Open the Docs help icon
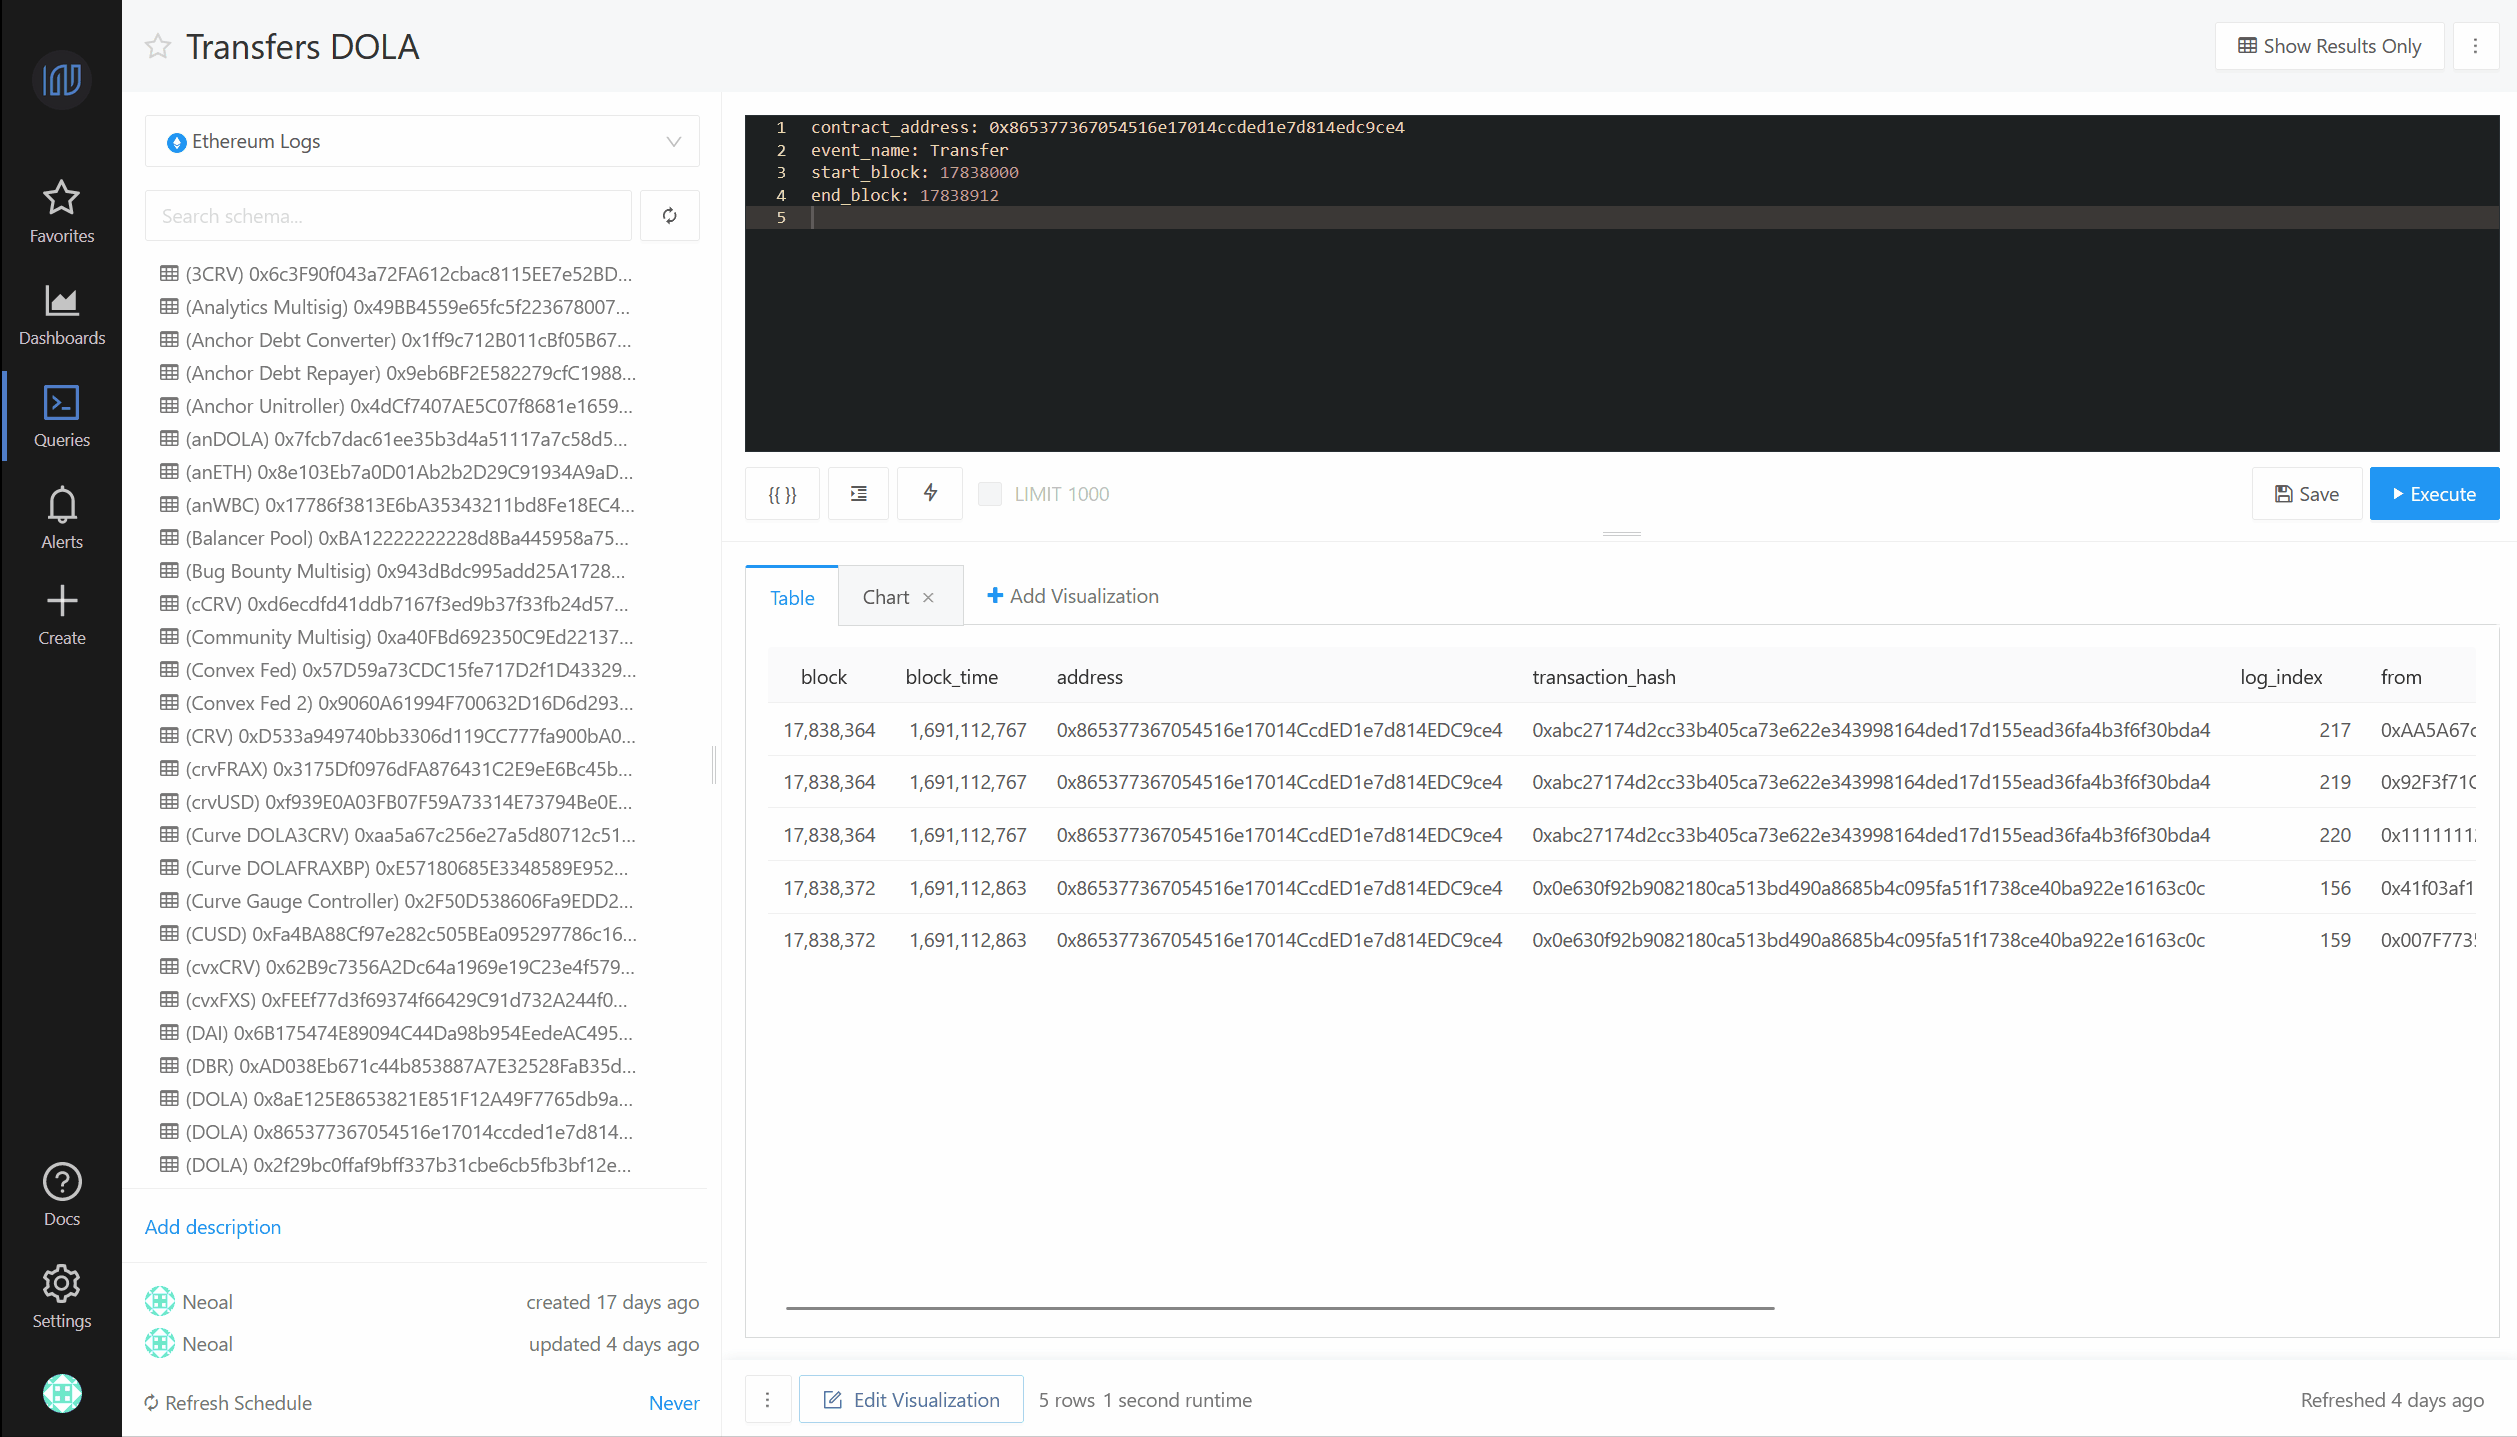Screen dimensions: 2517x1437 (x=61, y=1195)
